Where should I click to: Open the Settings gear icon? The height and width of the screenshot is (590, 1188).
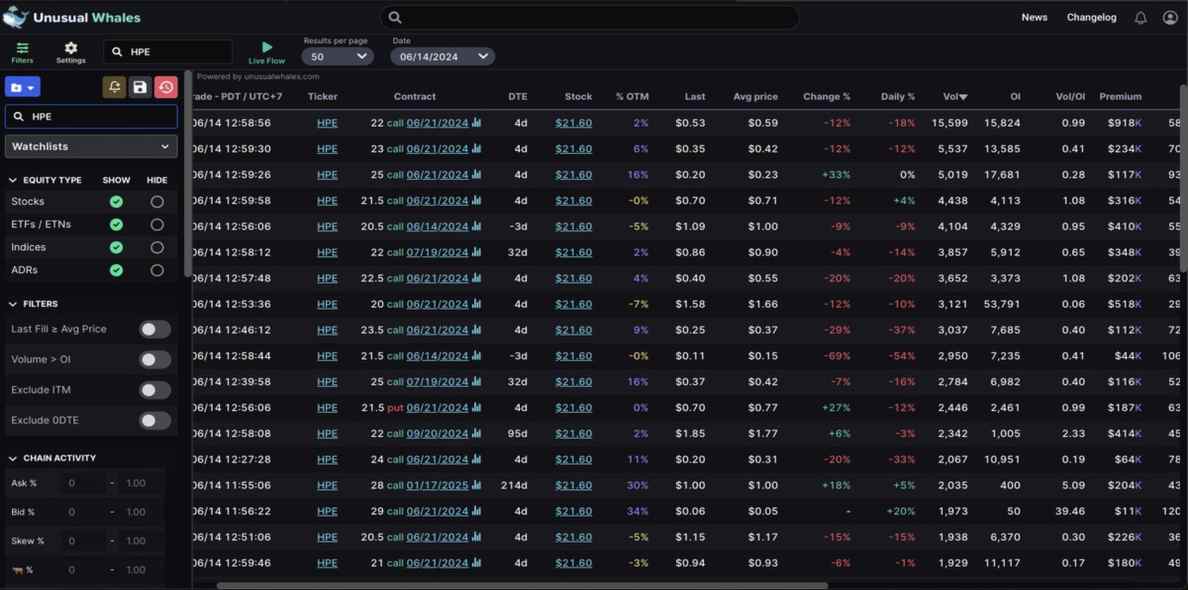click(x=70, y=52)
